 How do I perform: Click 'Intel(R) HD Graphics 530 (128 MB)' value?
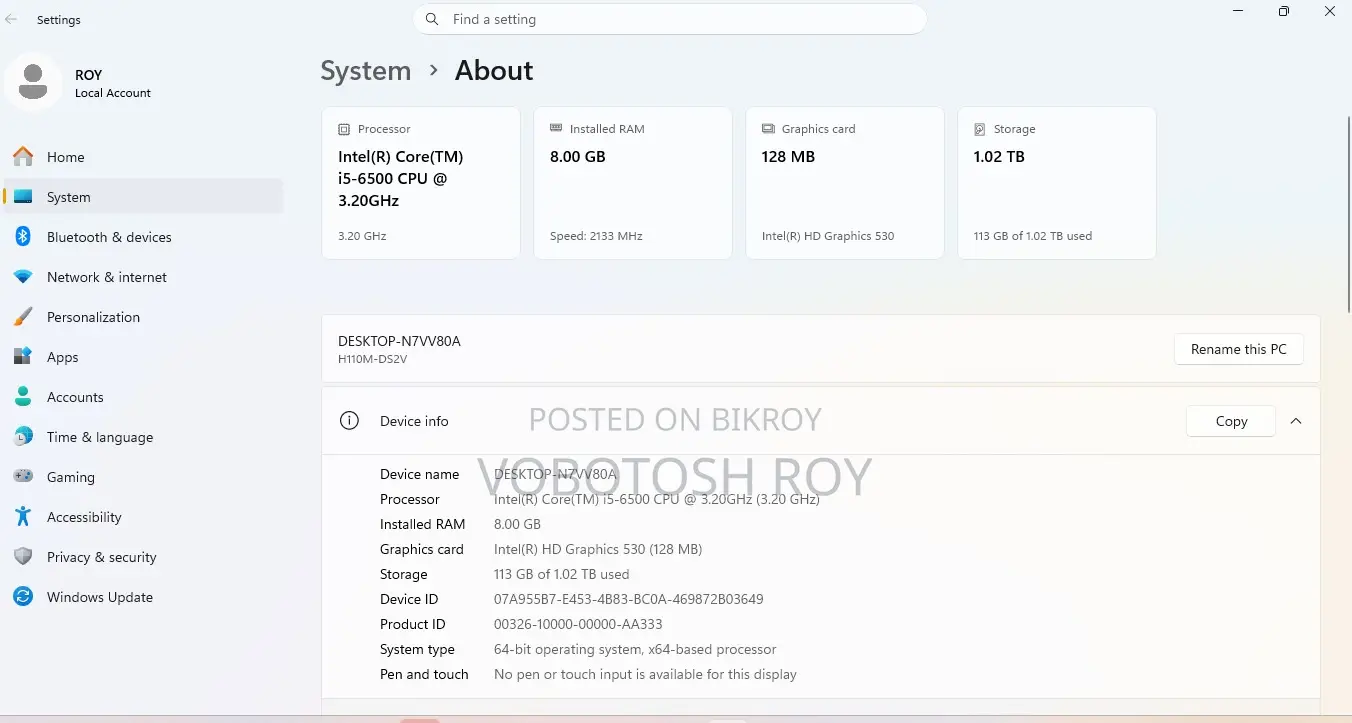click(x=598, y=549)
